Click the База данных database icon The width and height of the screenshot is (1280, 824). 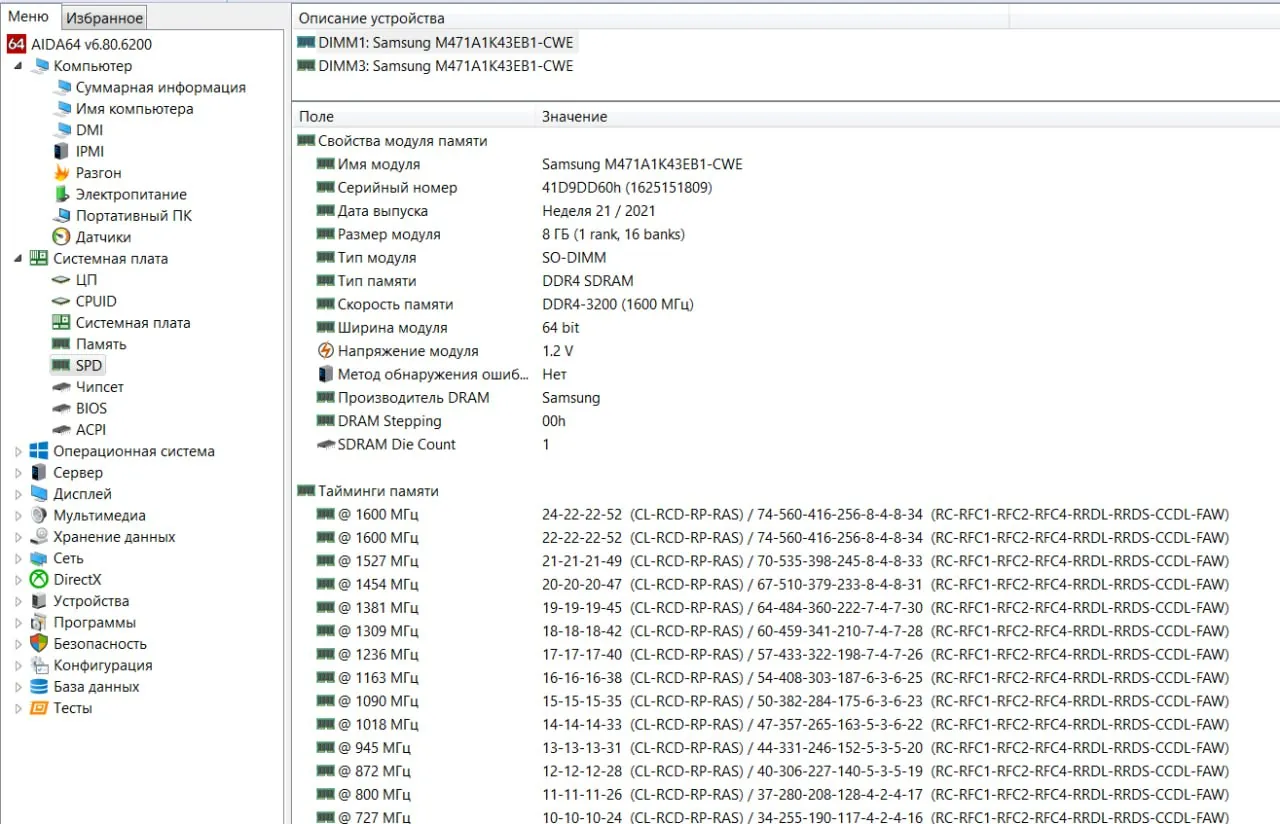[x=39, y=687]
